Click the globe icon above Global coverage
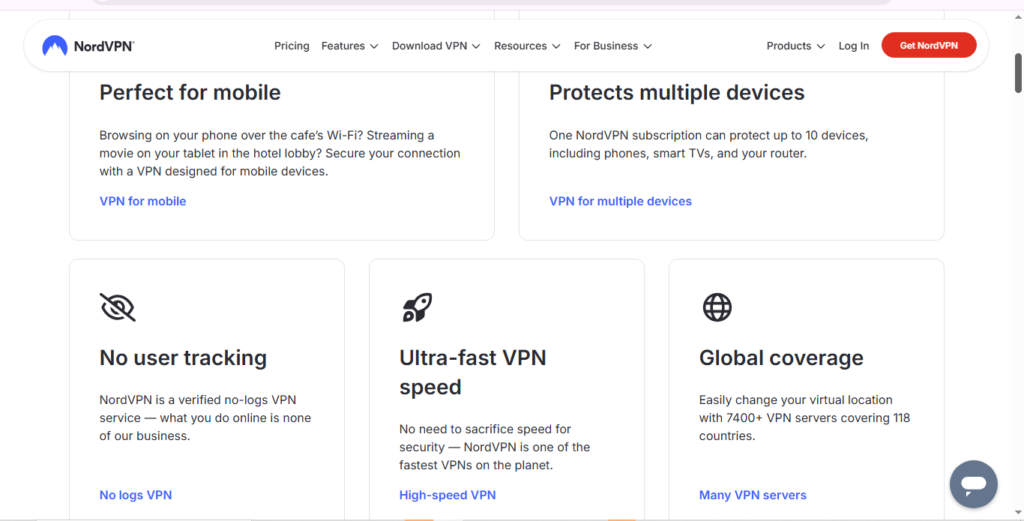Viewport: 1024px width, 521px height. 717,307
